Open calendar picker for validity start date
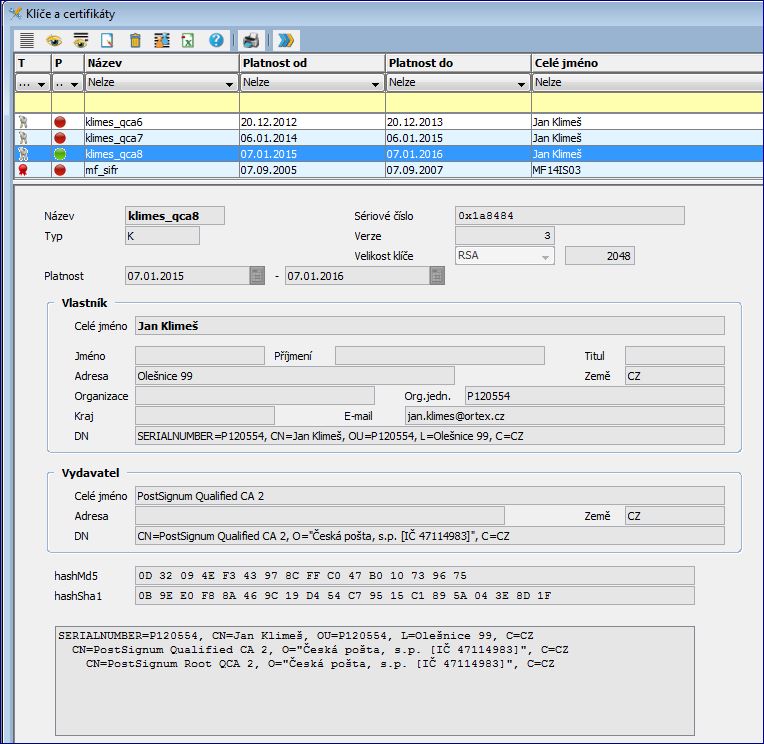 tap(257, 276)
